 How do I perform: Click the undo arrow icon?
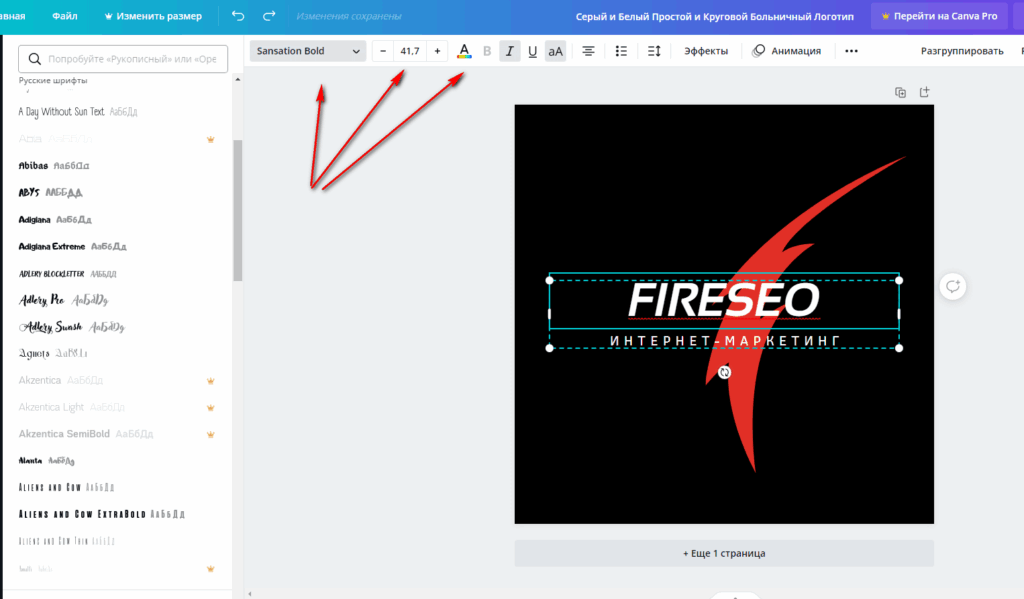[x=237, y=16]
